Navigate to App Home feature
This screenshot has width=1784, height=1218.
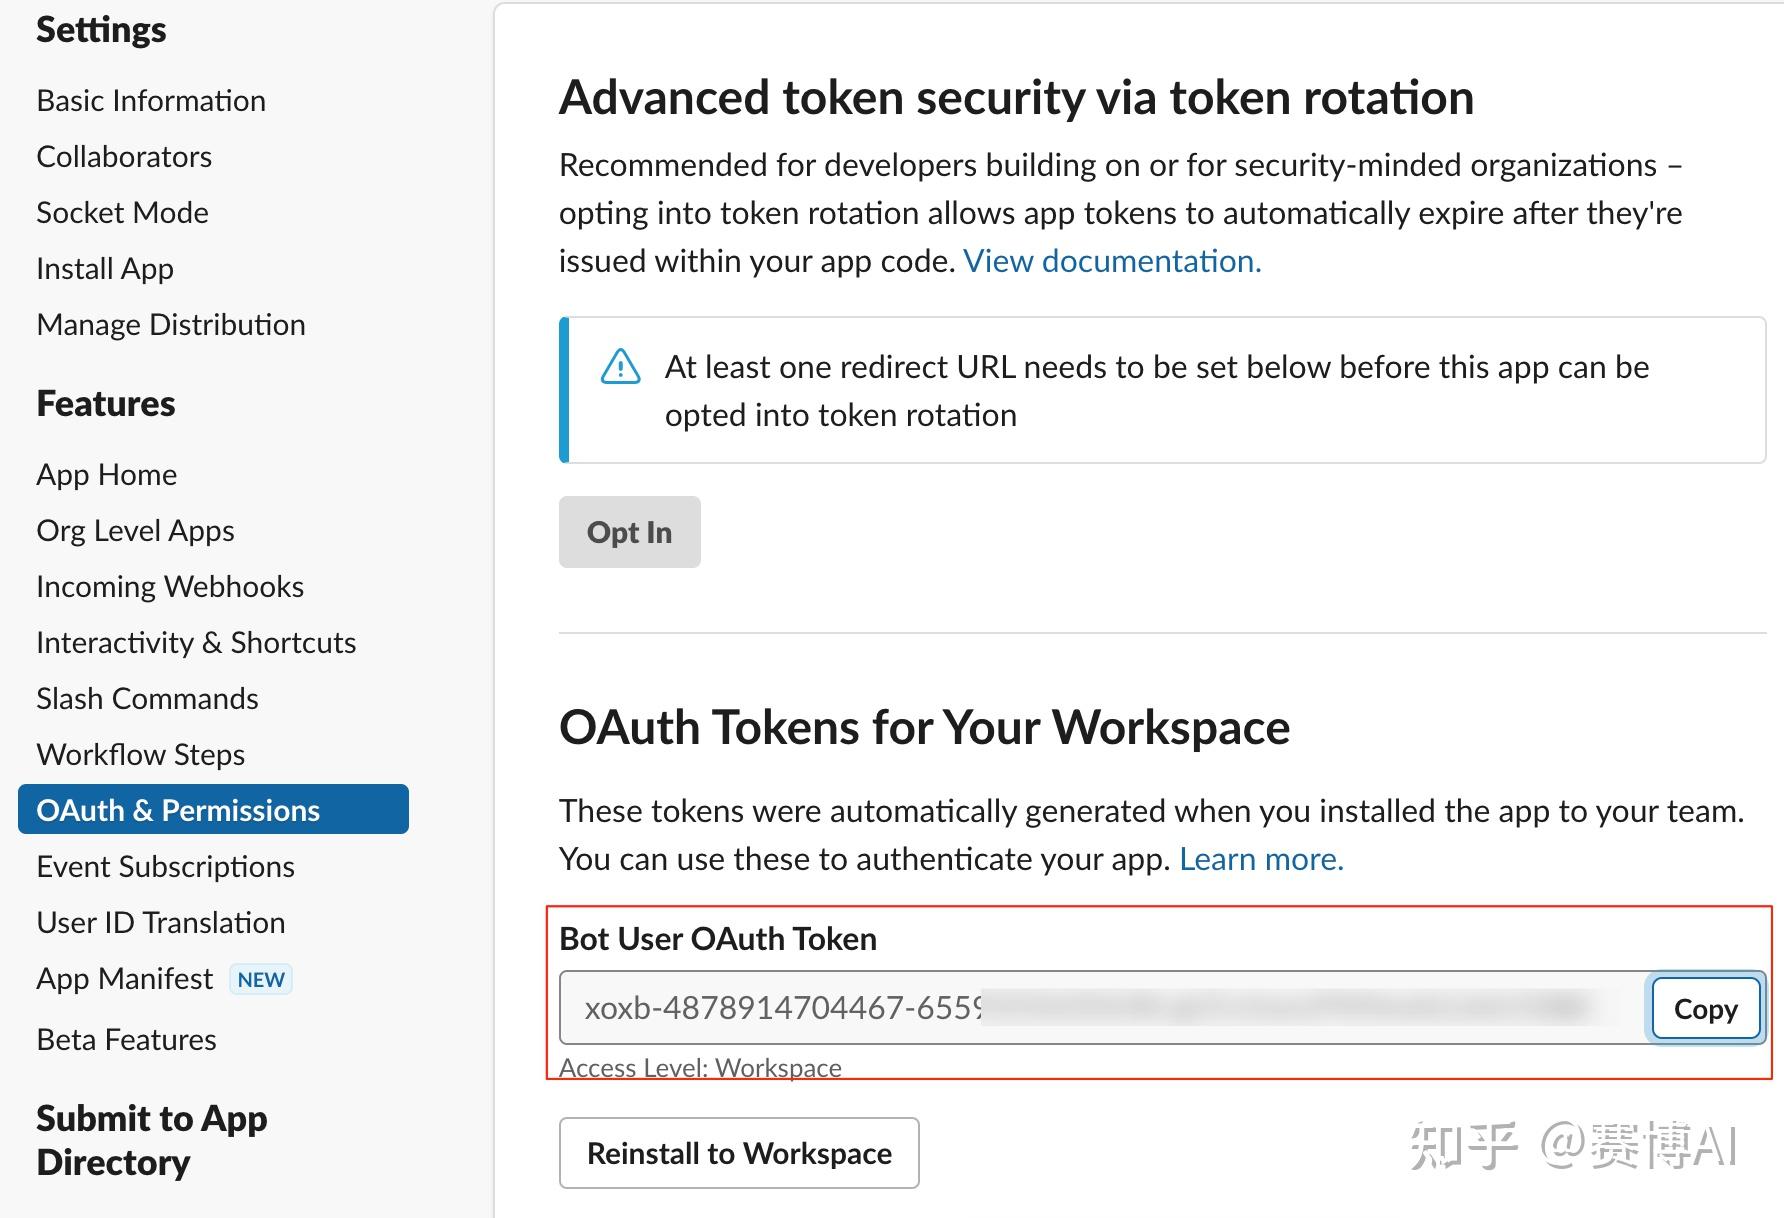click(107, 475)
